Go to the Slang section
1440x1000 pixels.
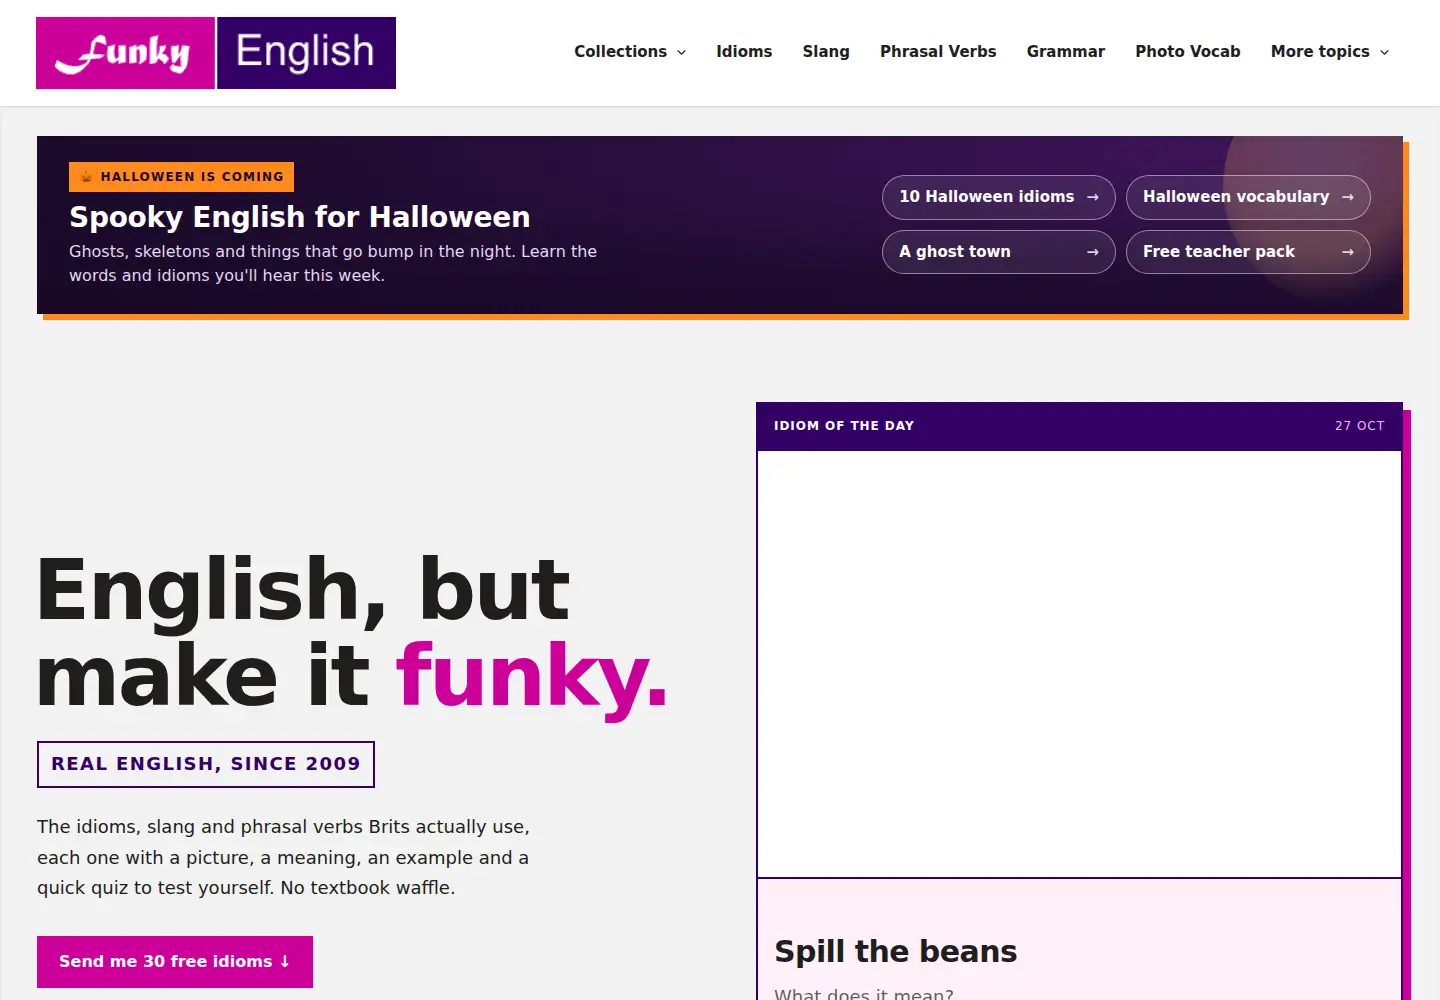coord(826,52)
